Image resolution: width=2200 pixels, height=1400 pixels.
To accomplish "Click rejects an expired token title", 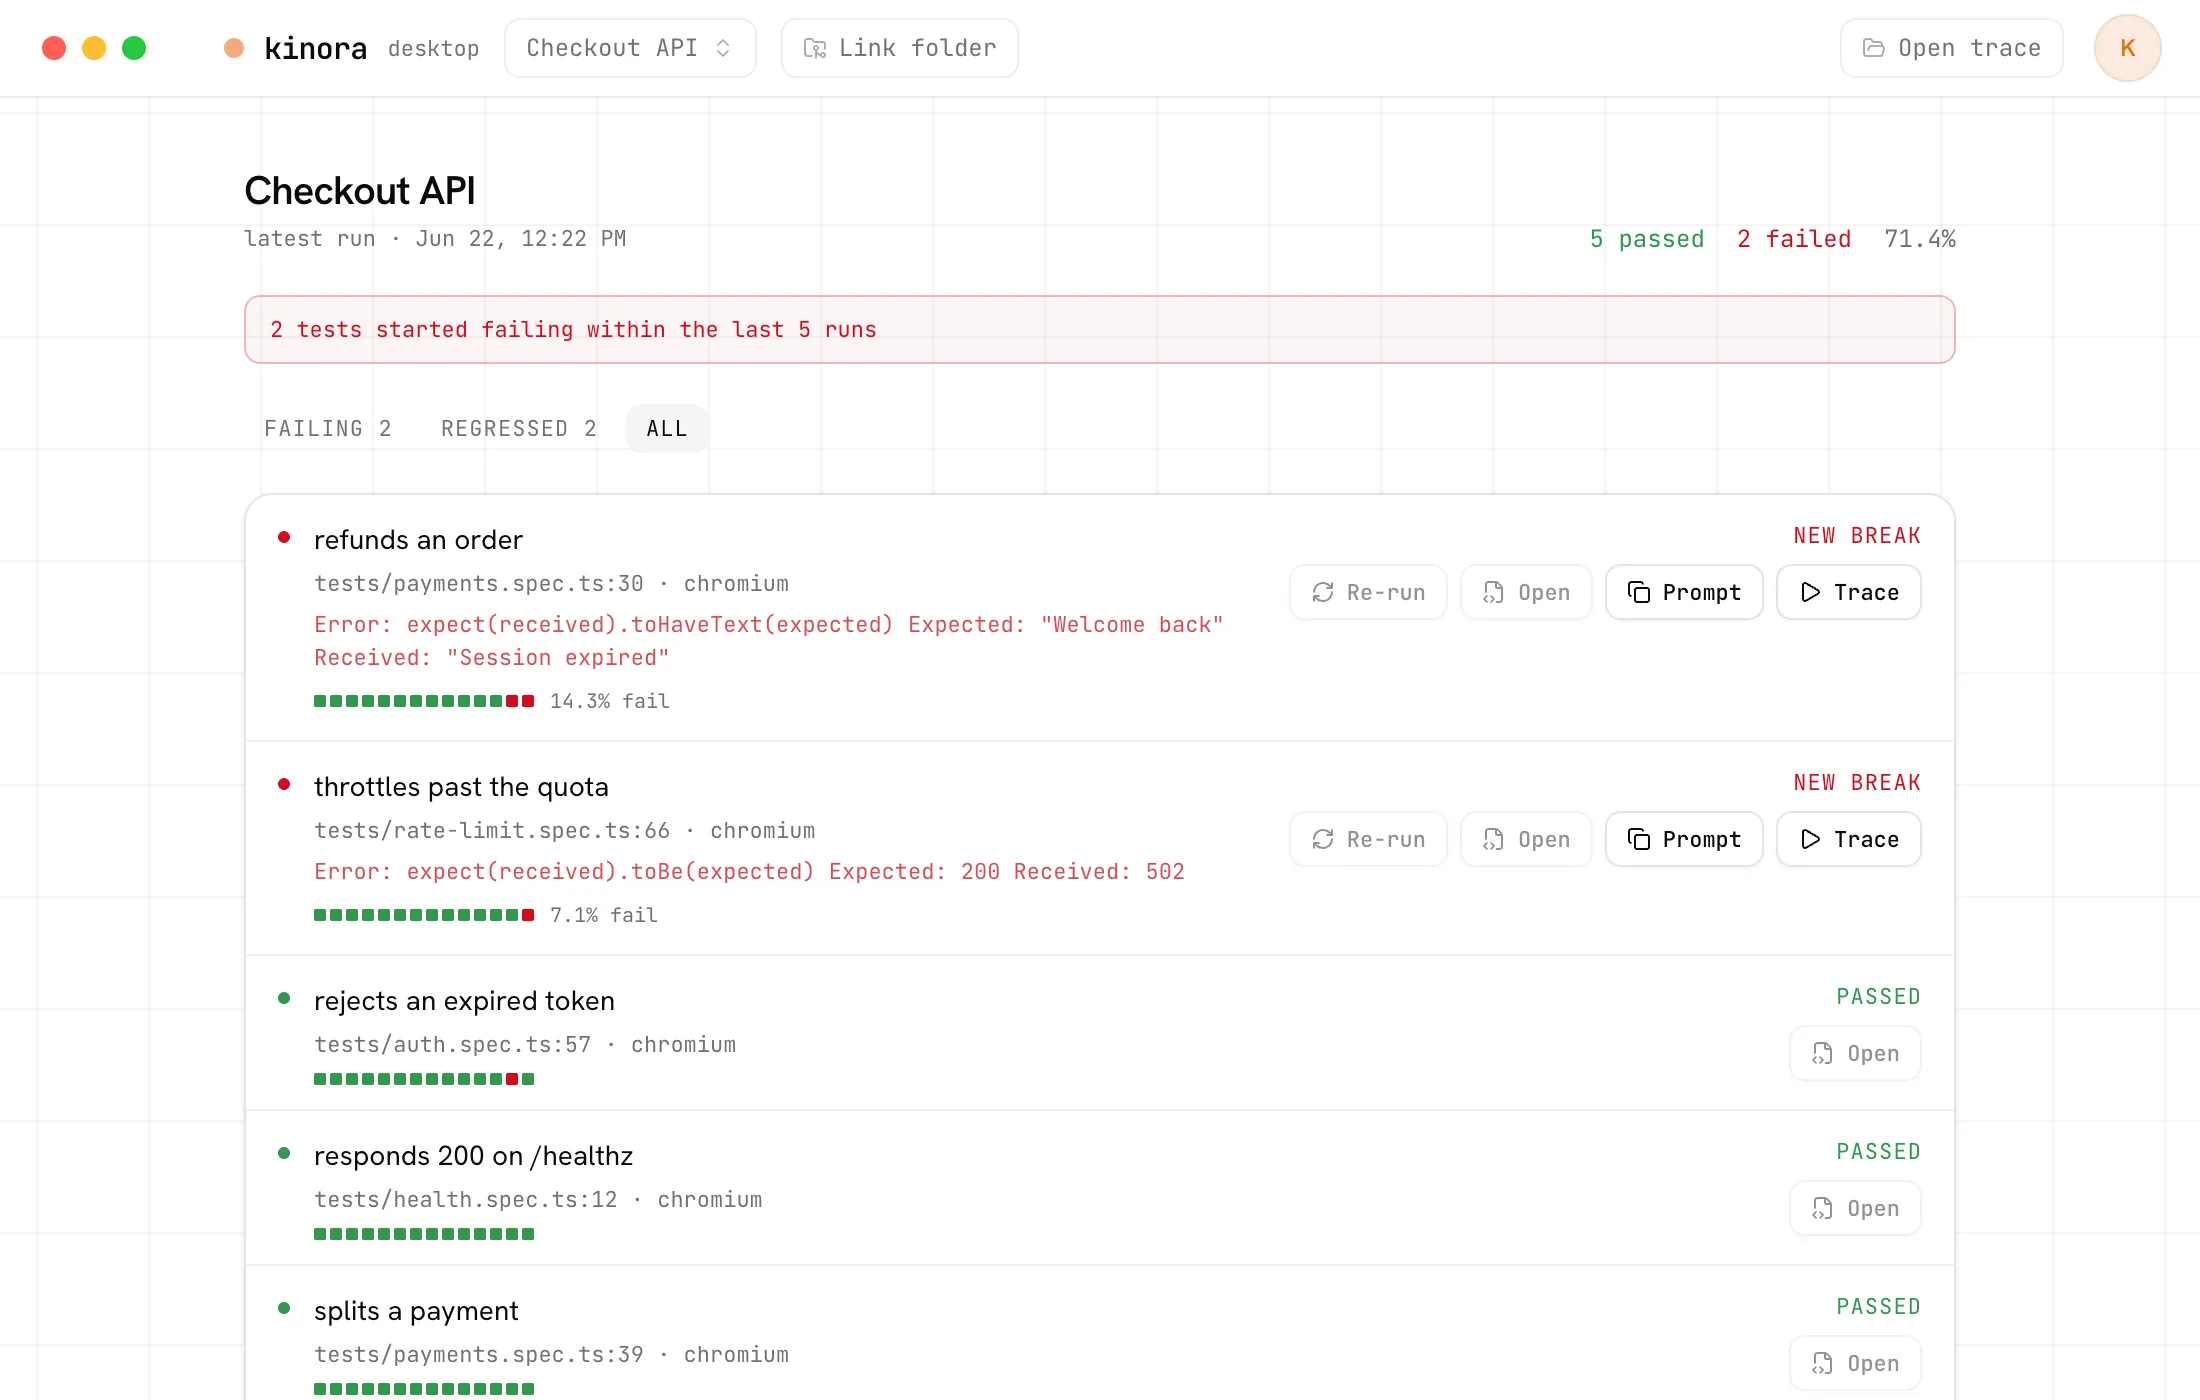I will coord(464,1001).
